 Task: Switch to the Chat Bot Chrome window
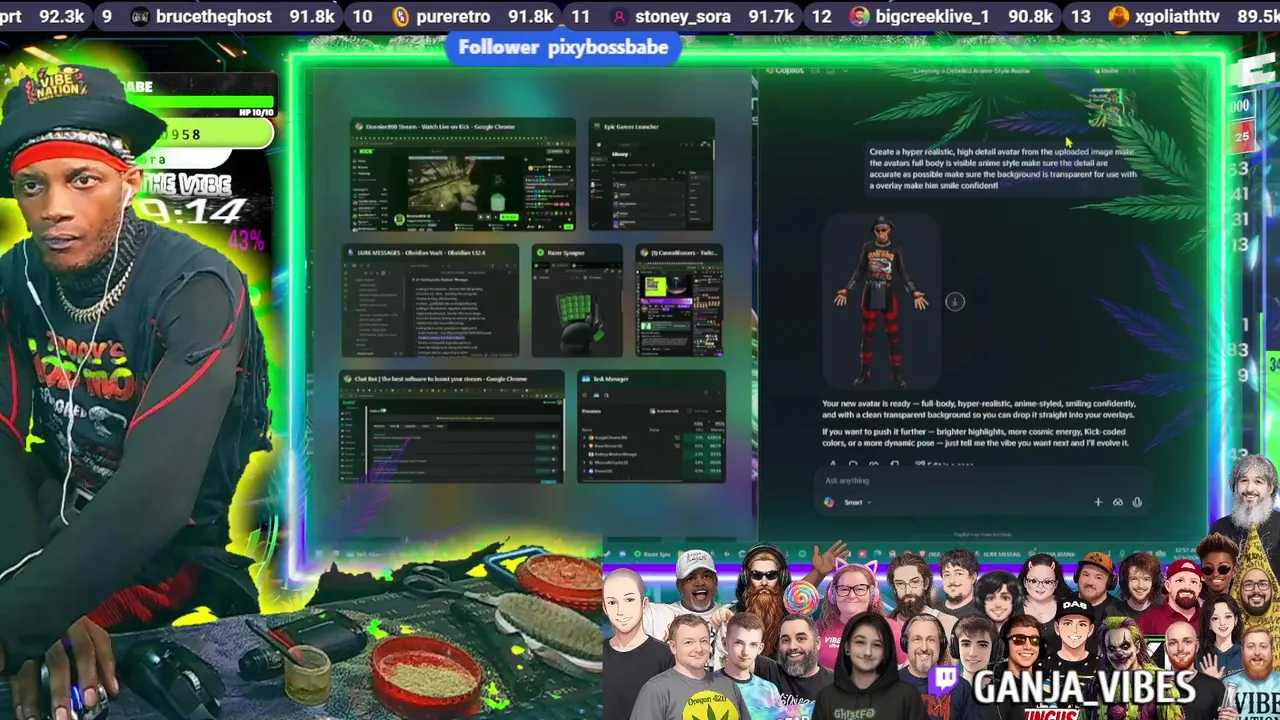click(451, 427)
